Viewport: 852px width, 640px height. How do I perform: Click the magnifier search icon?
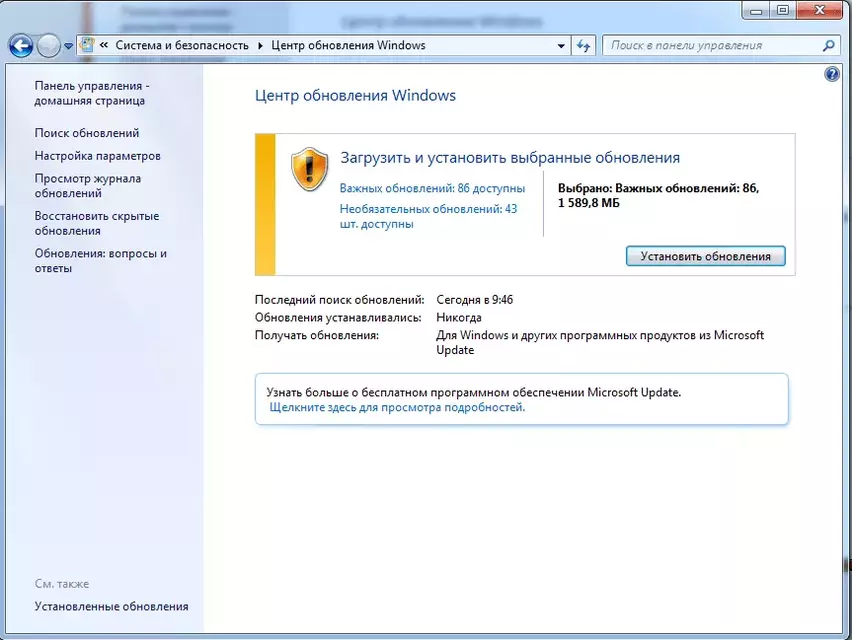pos(829,46)
